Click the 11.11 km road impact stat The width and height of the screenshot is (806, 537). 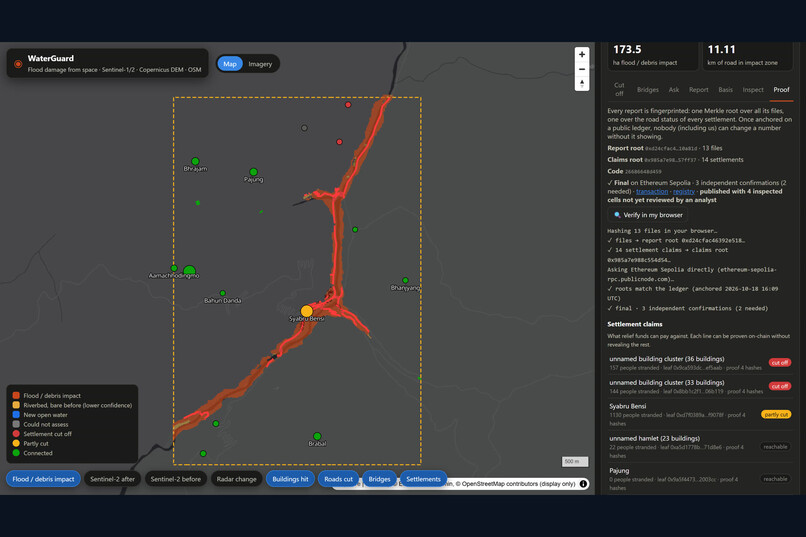coord(747,55)
